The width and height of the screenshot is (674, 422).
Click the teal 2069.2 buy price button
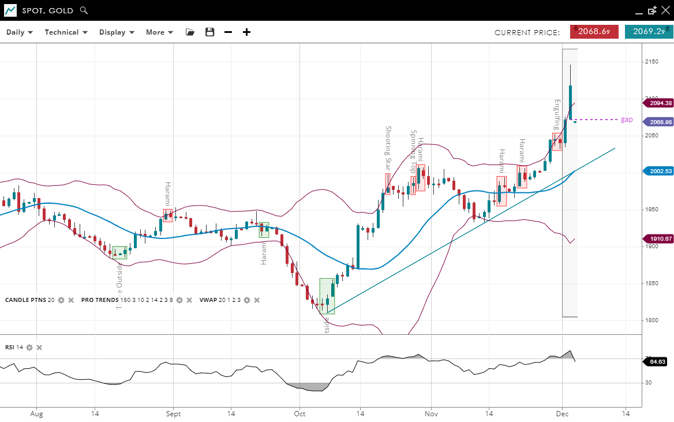[648, 32]
